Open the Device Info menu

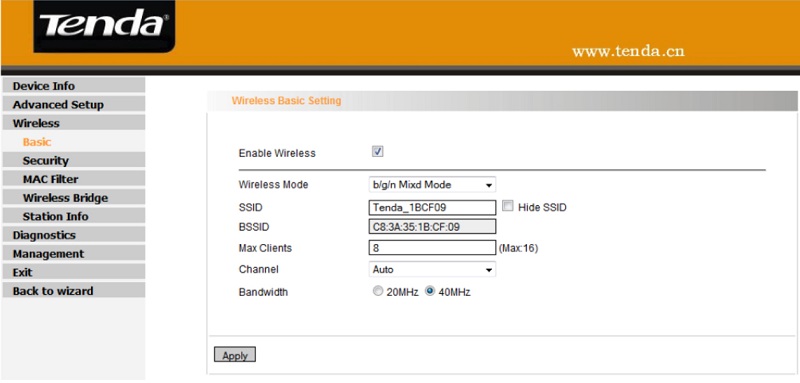(x=73, y=86)
